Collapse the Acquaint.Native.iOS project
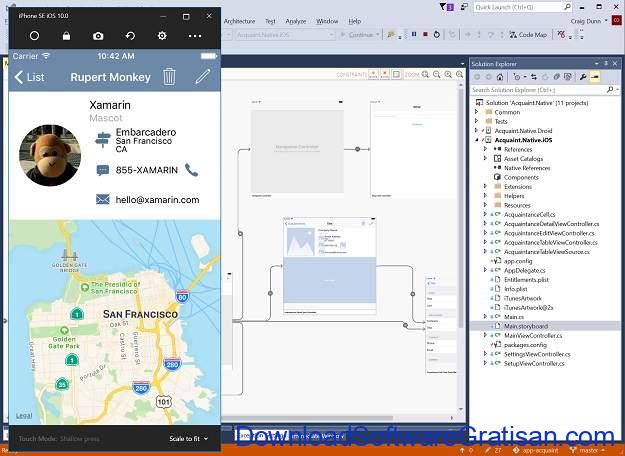The width and height of the screenshot is (625, 456). coord(477,140)
